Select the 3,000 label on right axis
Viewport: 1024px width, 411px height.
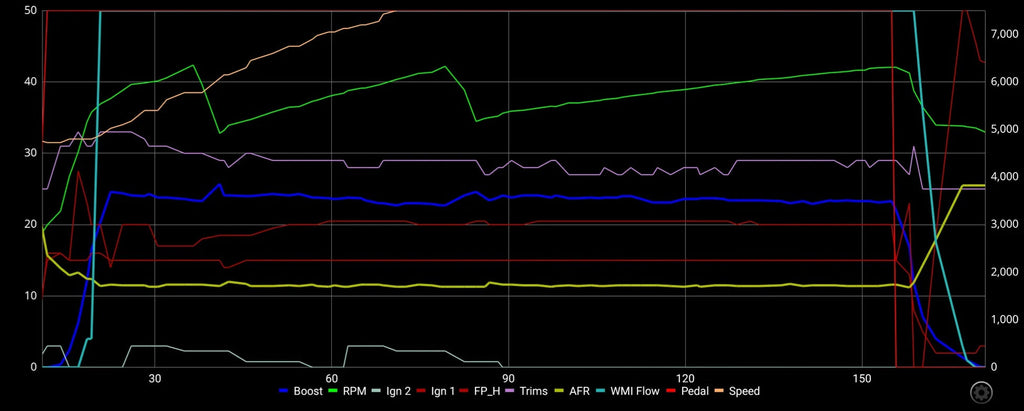(1005, 224)
